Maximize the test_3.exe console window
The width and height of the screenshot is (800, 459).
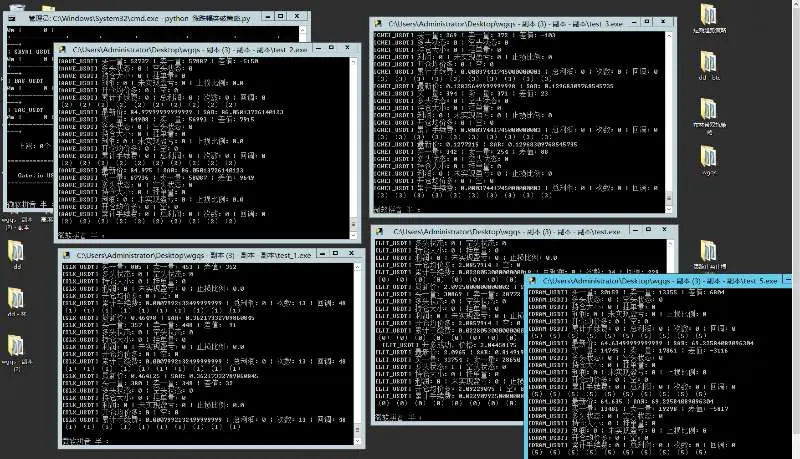647,22
